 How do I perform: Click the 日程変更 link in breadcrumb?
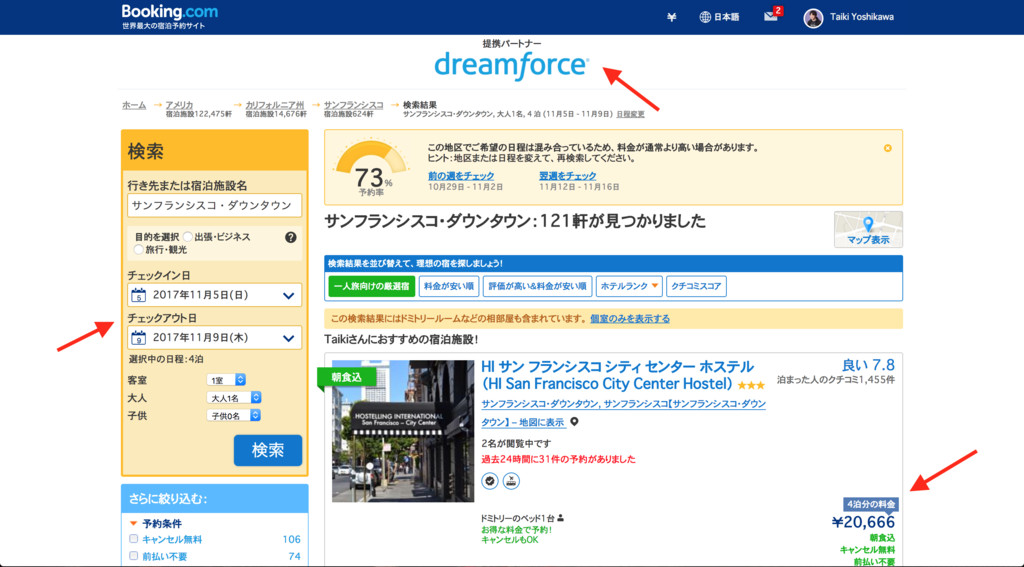pos(630,114)
